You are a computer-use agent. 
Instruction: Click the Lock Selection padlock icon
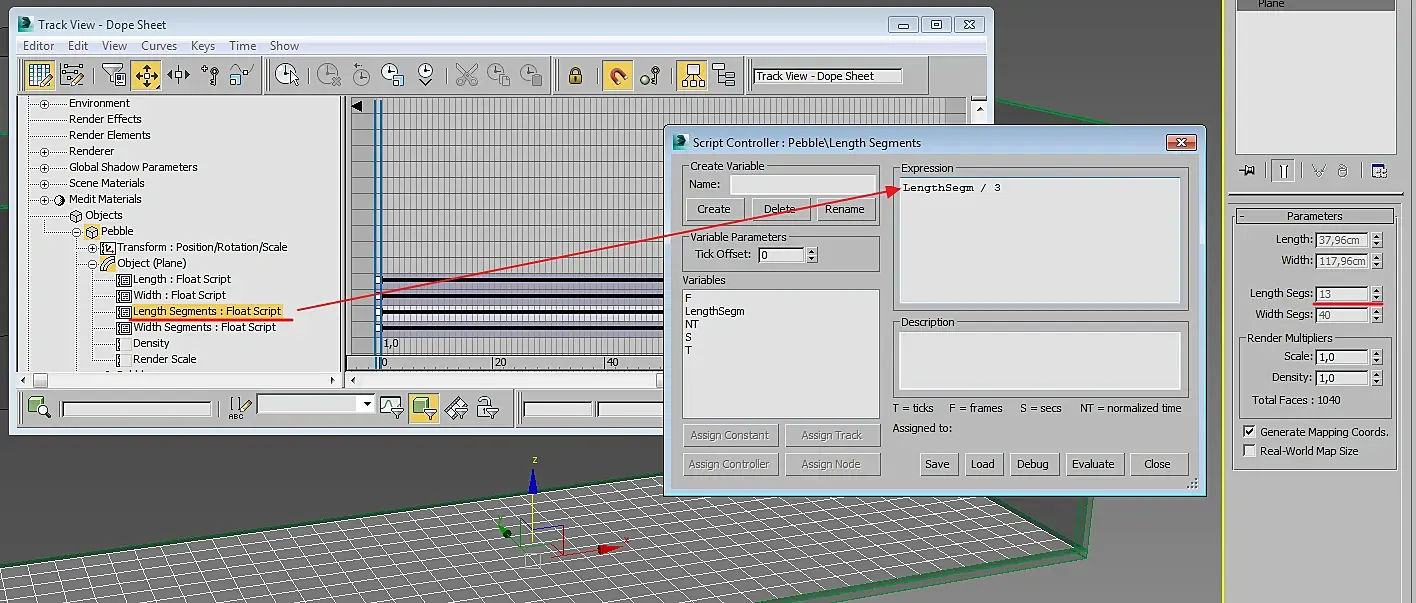(575, 75)
